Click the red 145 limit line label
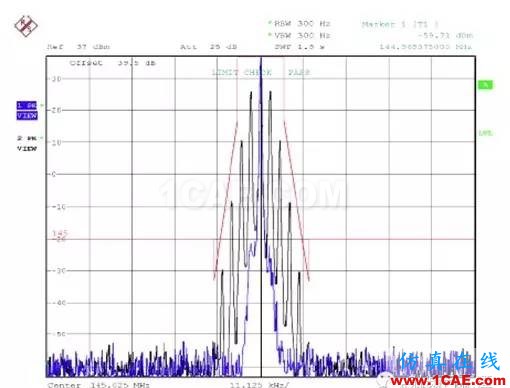The height and width of the screenshot is (388, 510). tap(60, 233)
